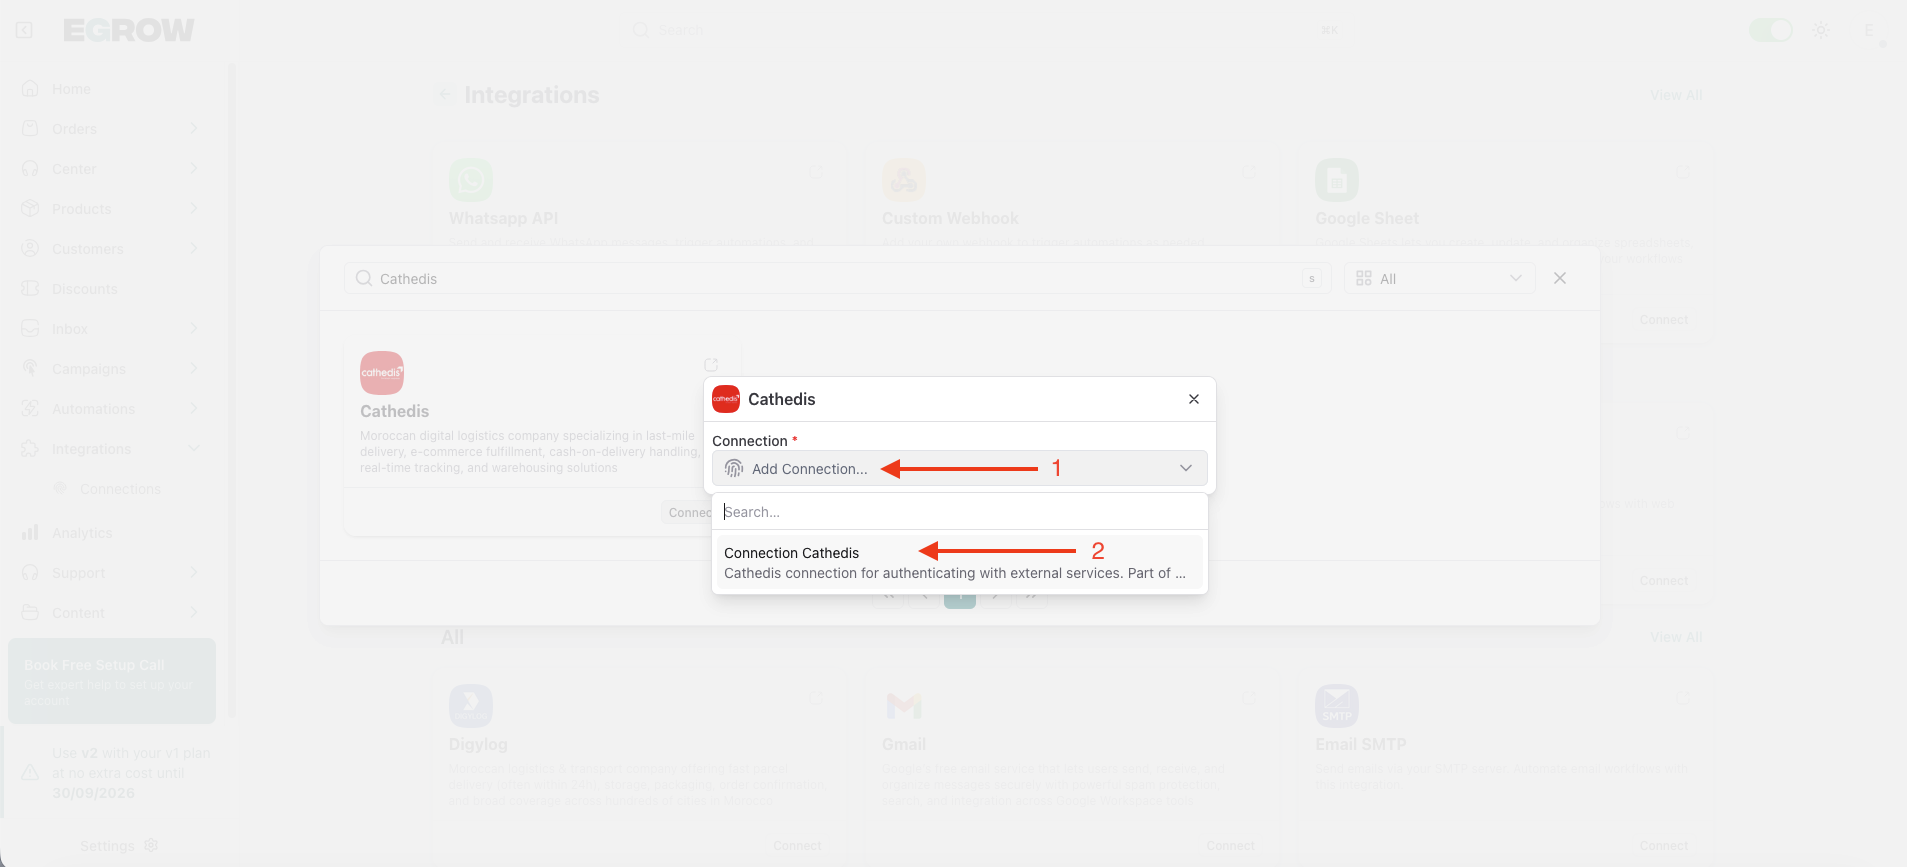Click the connection search field
The image size is (1907, 867).
coord(959,512)
